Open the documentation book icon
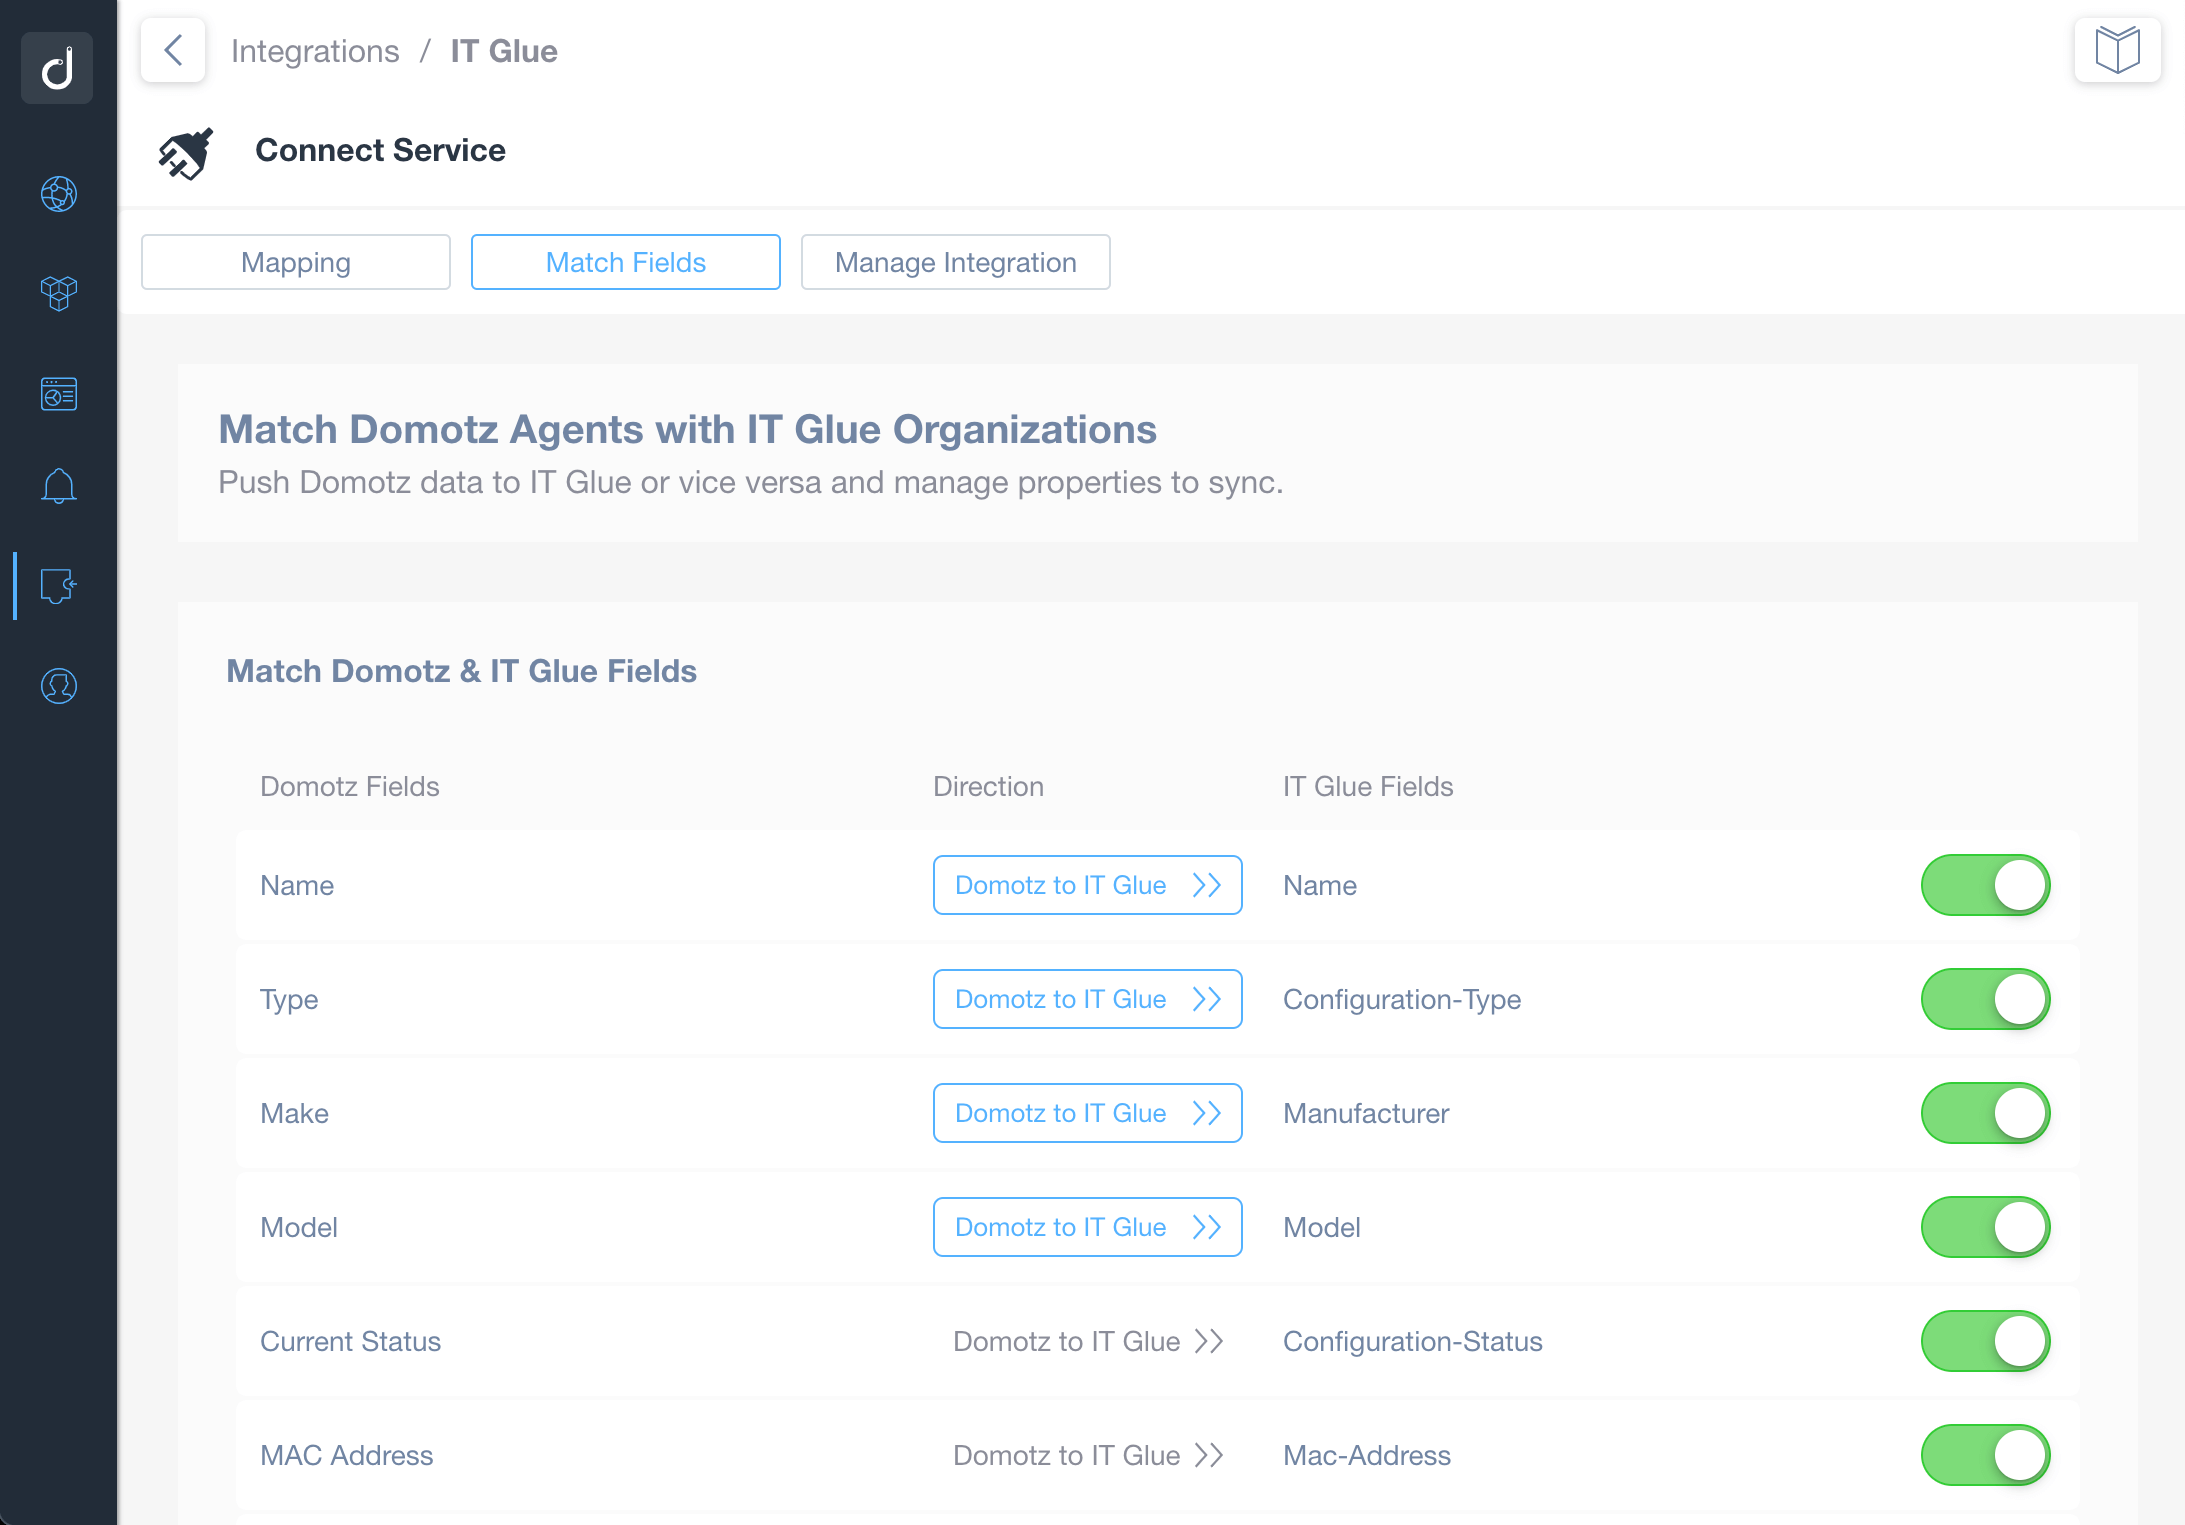Image resolution: width=2185 pixels, height=1525 pixels. tap(2117, 50)
